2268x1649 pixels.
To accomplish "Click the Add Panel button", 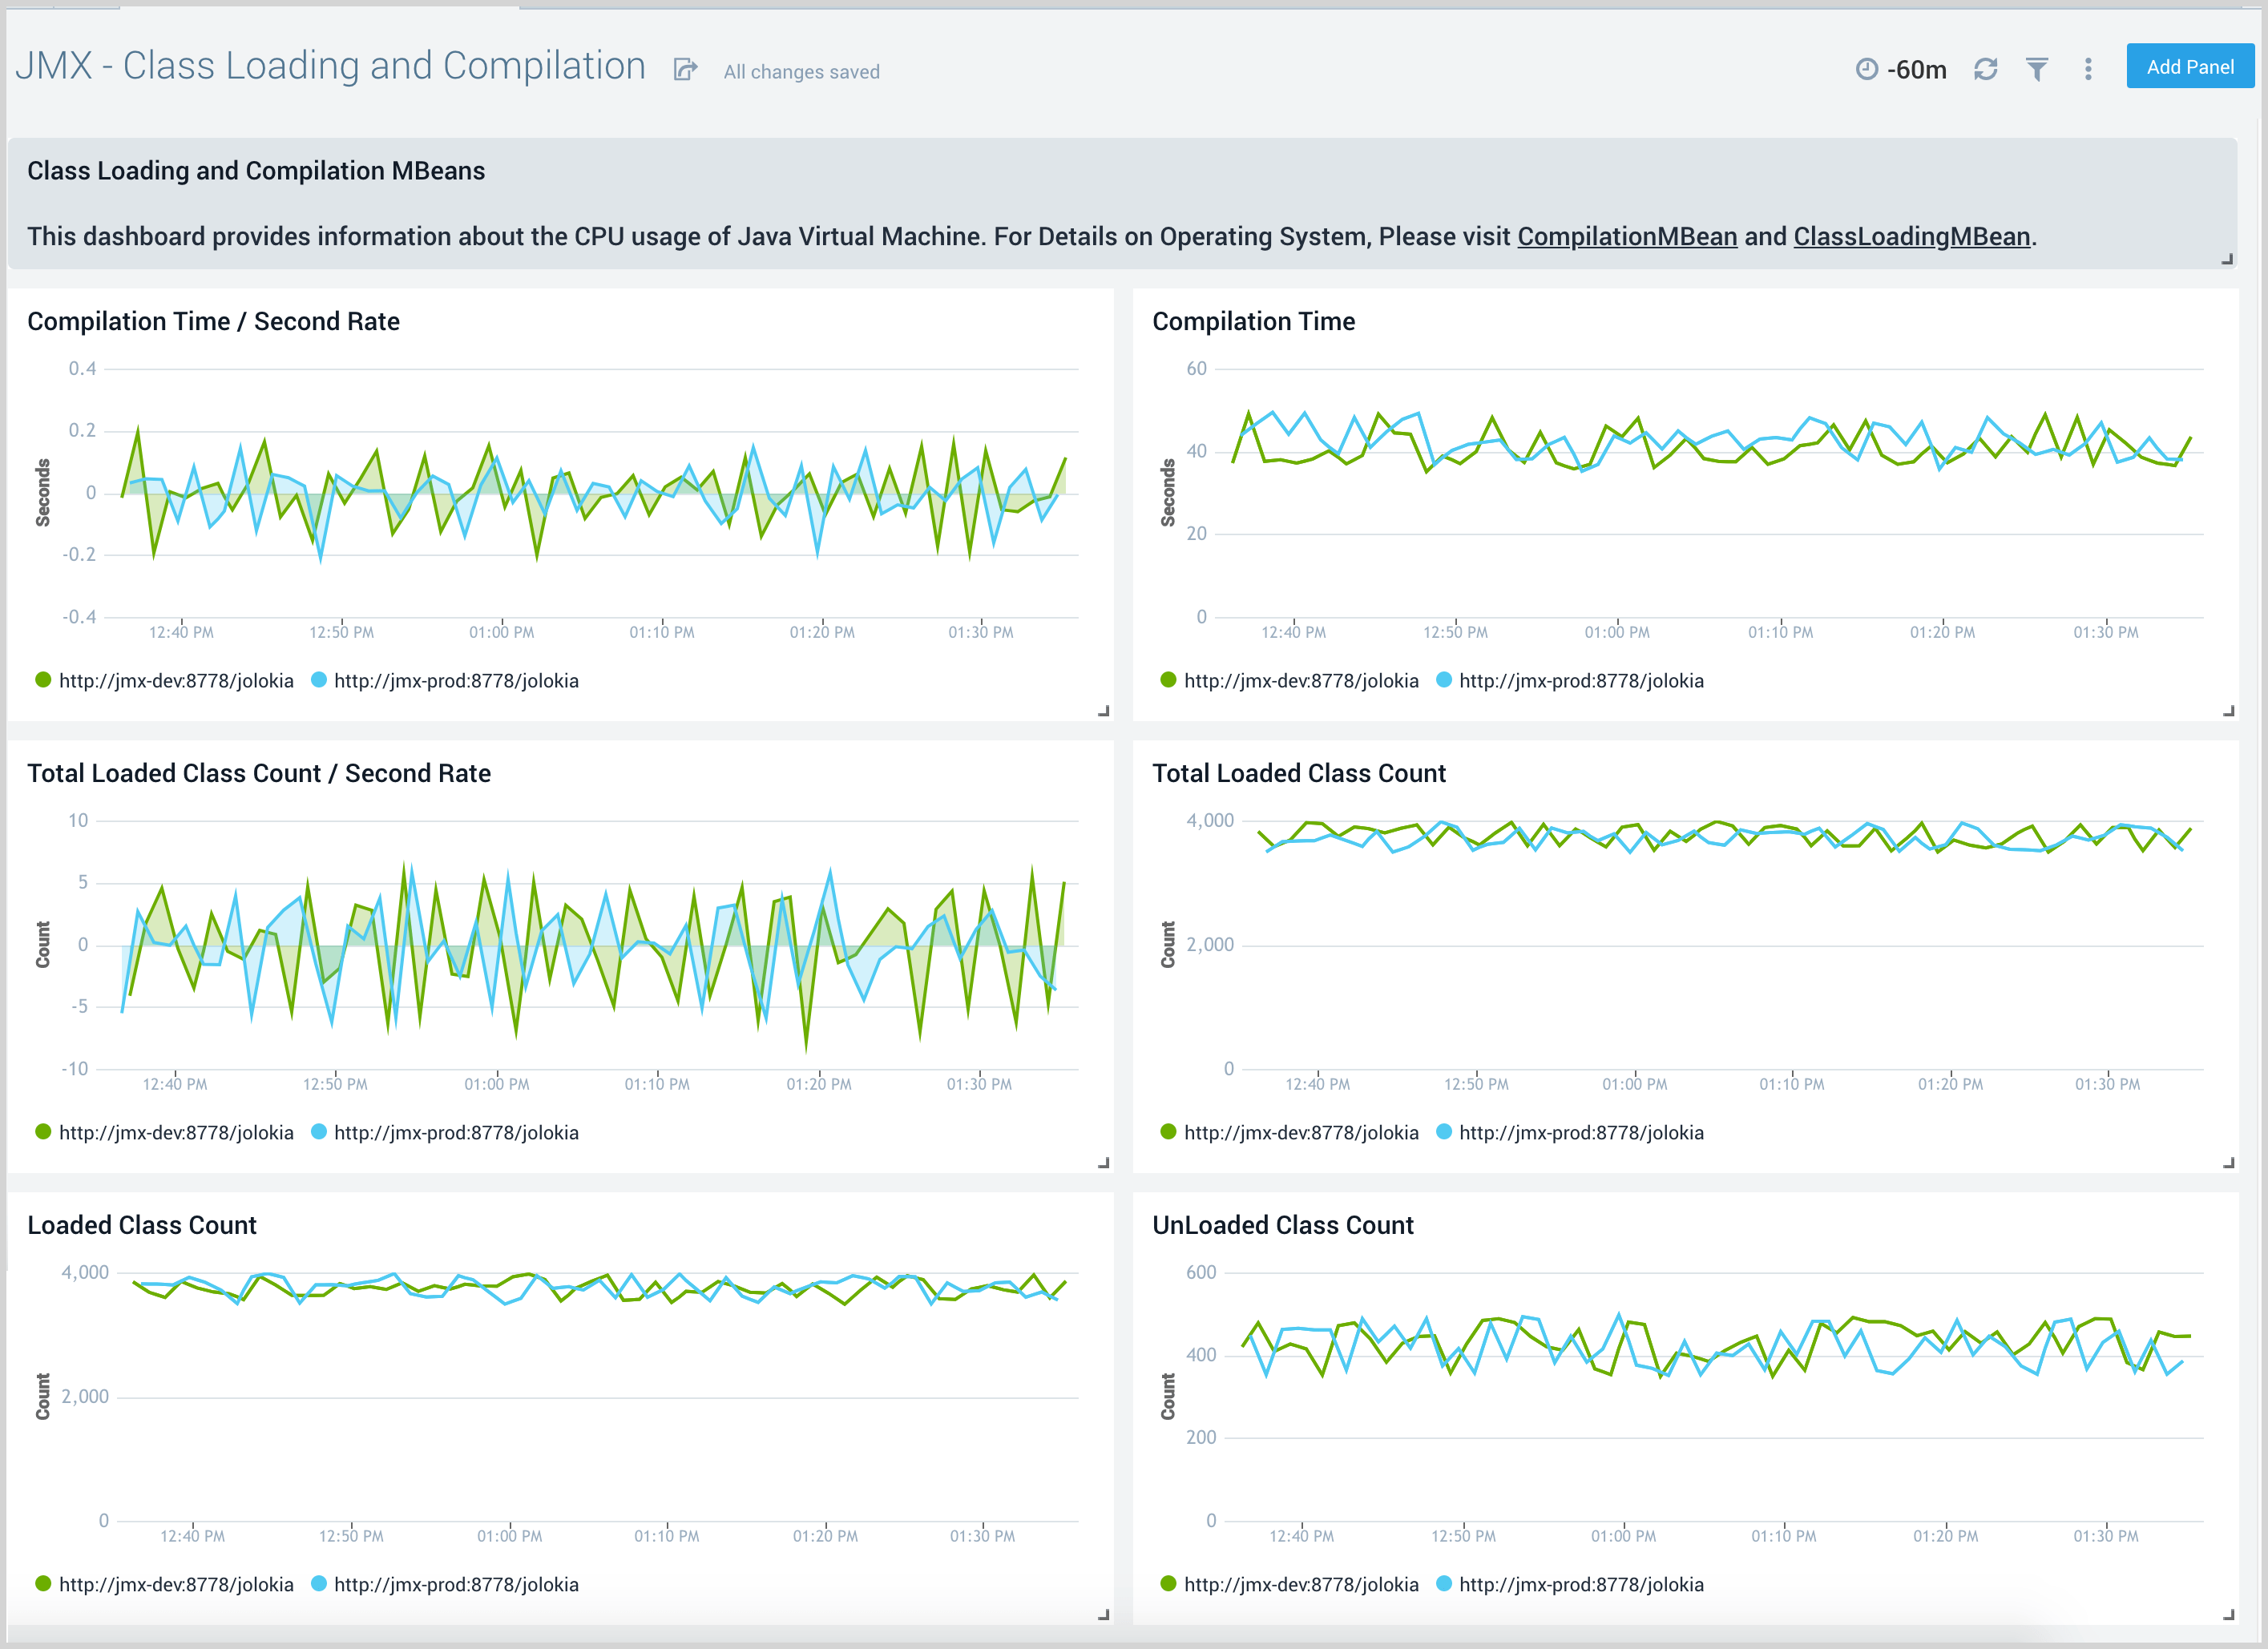I will tap(2190, 66).
